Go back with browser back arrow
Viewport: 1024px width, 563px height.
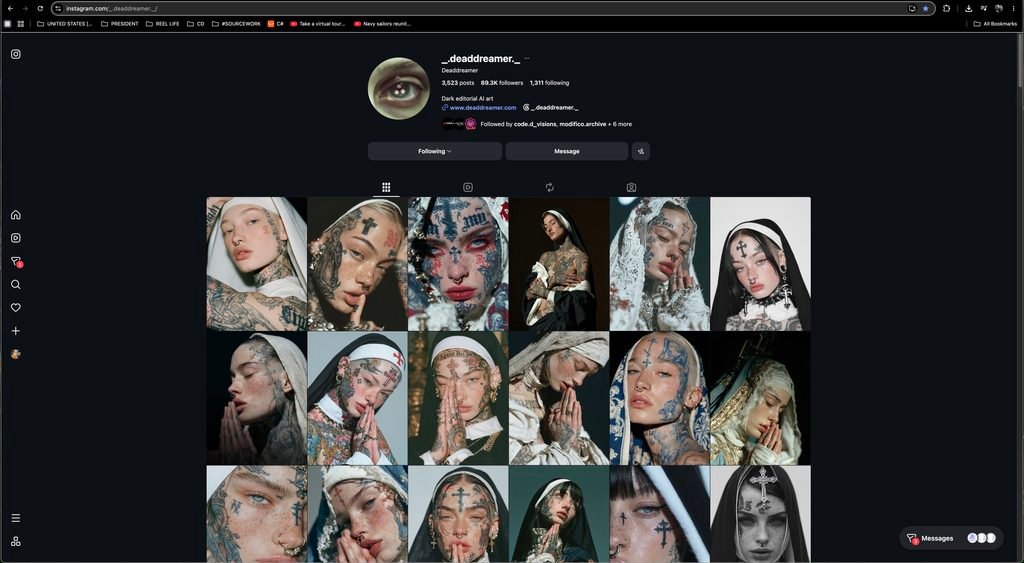click(10, 8)
